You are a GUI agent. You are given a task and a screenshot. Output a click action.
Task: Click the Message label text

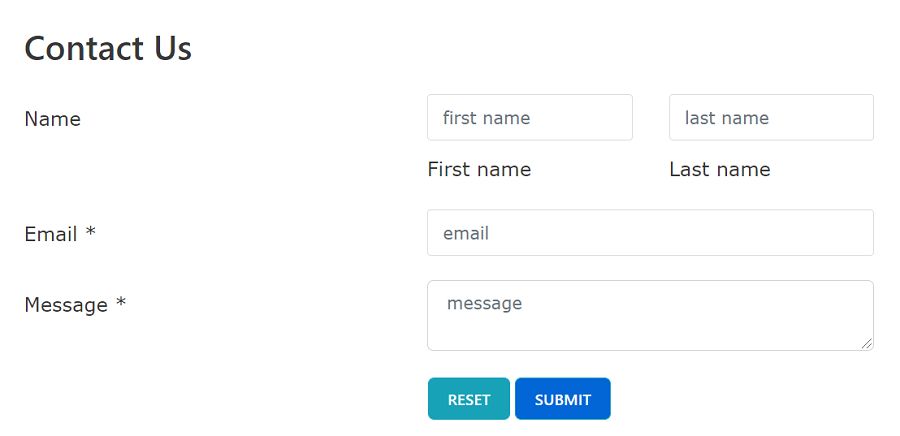[65, 305]
